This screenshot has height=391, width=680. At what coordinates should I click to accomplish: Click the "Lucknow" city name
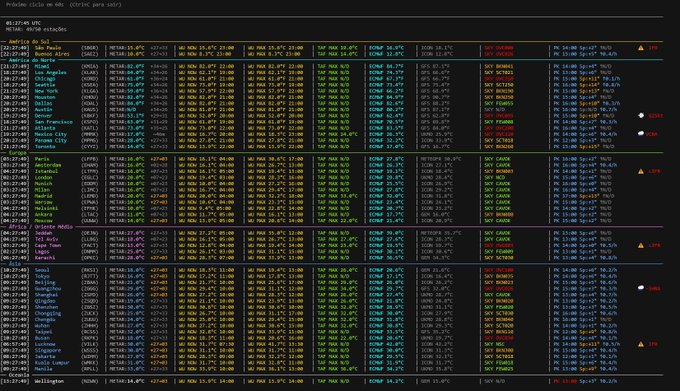pyautogui.click(x=45, y=344)
